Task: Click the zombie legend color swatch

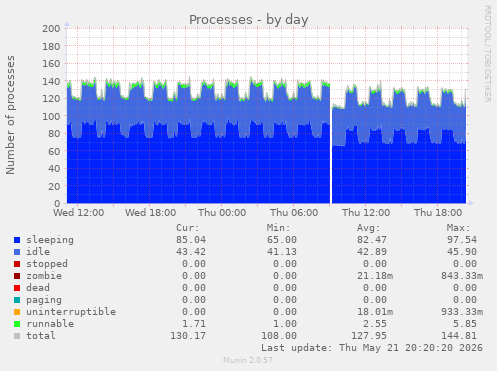Action: (17, 276)
